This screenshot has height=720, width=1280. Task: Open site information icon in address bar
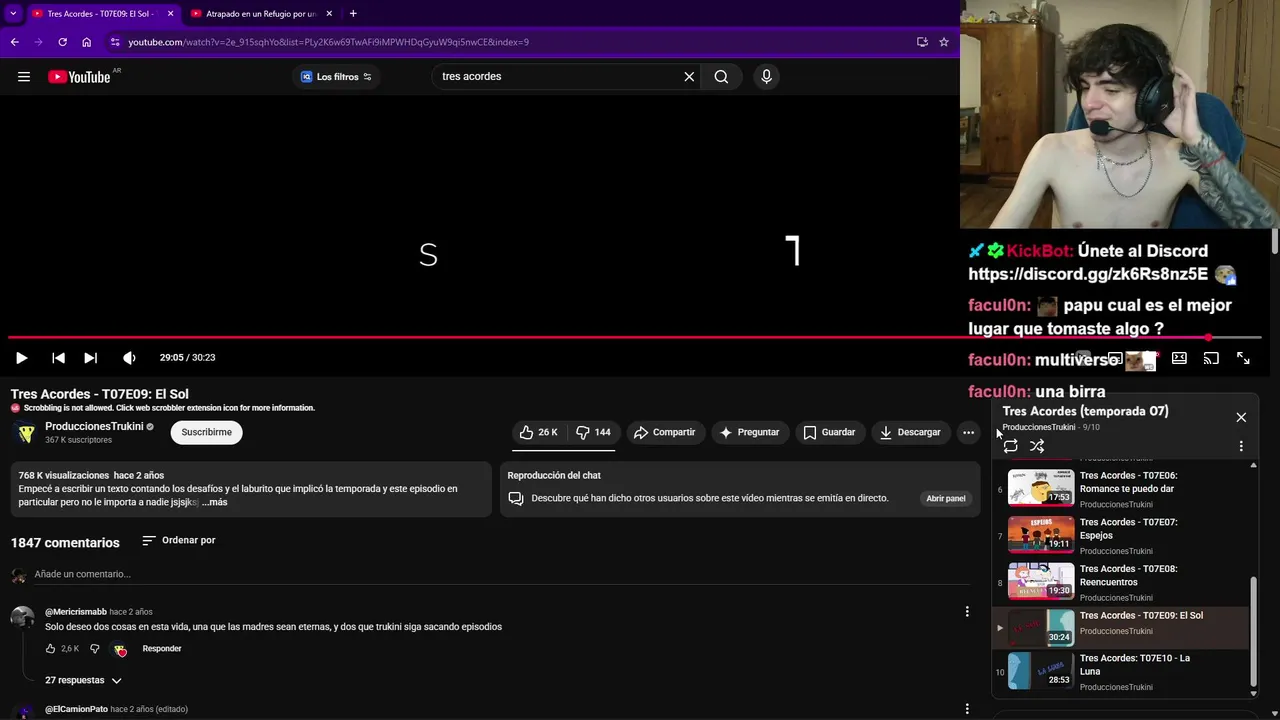[x=115, y=42]
